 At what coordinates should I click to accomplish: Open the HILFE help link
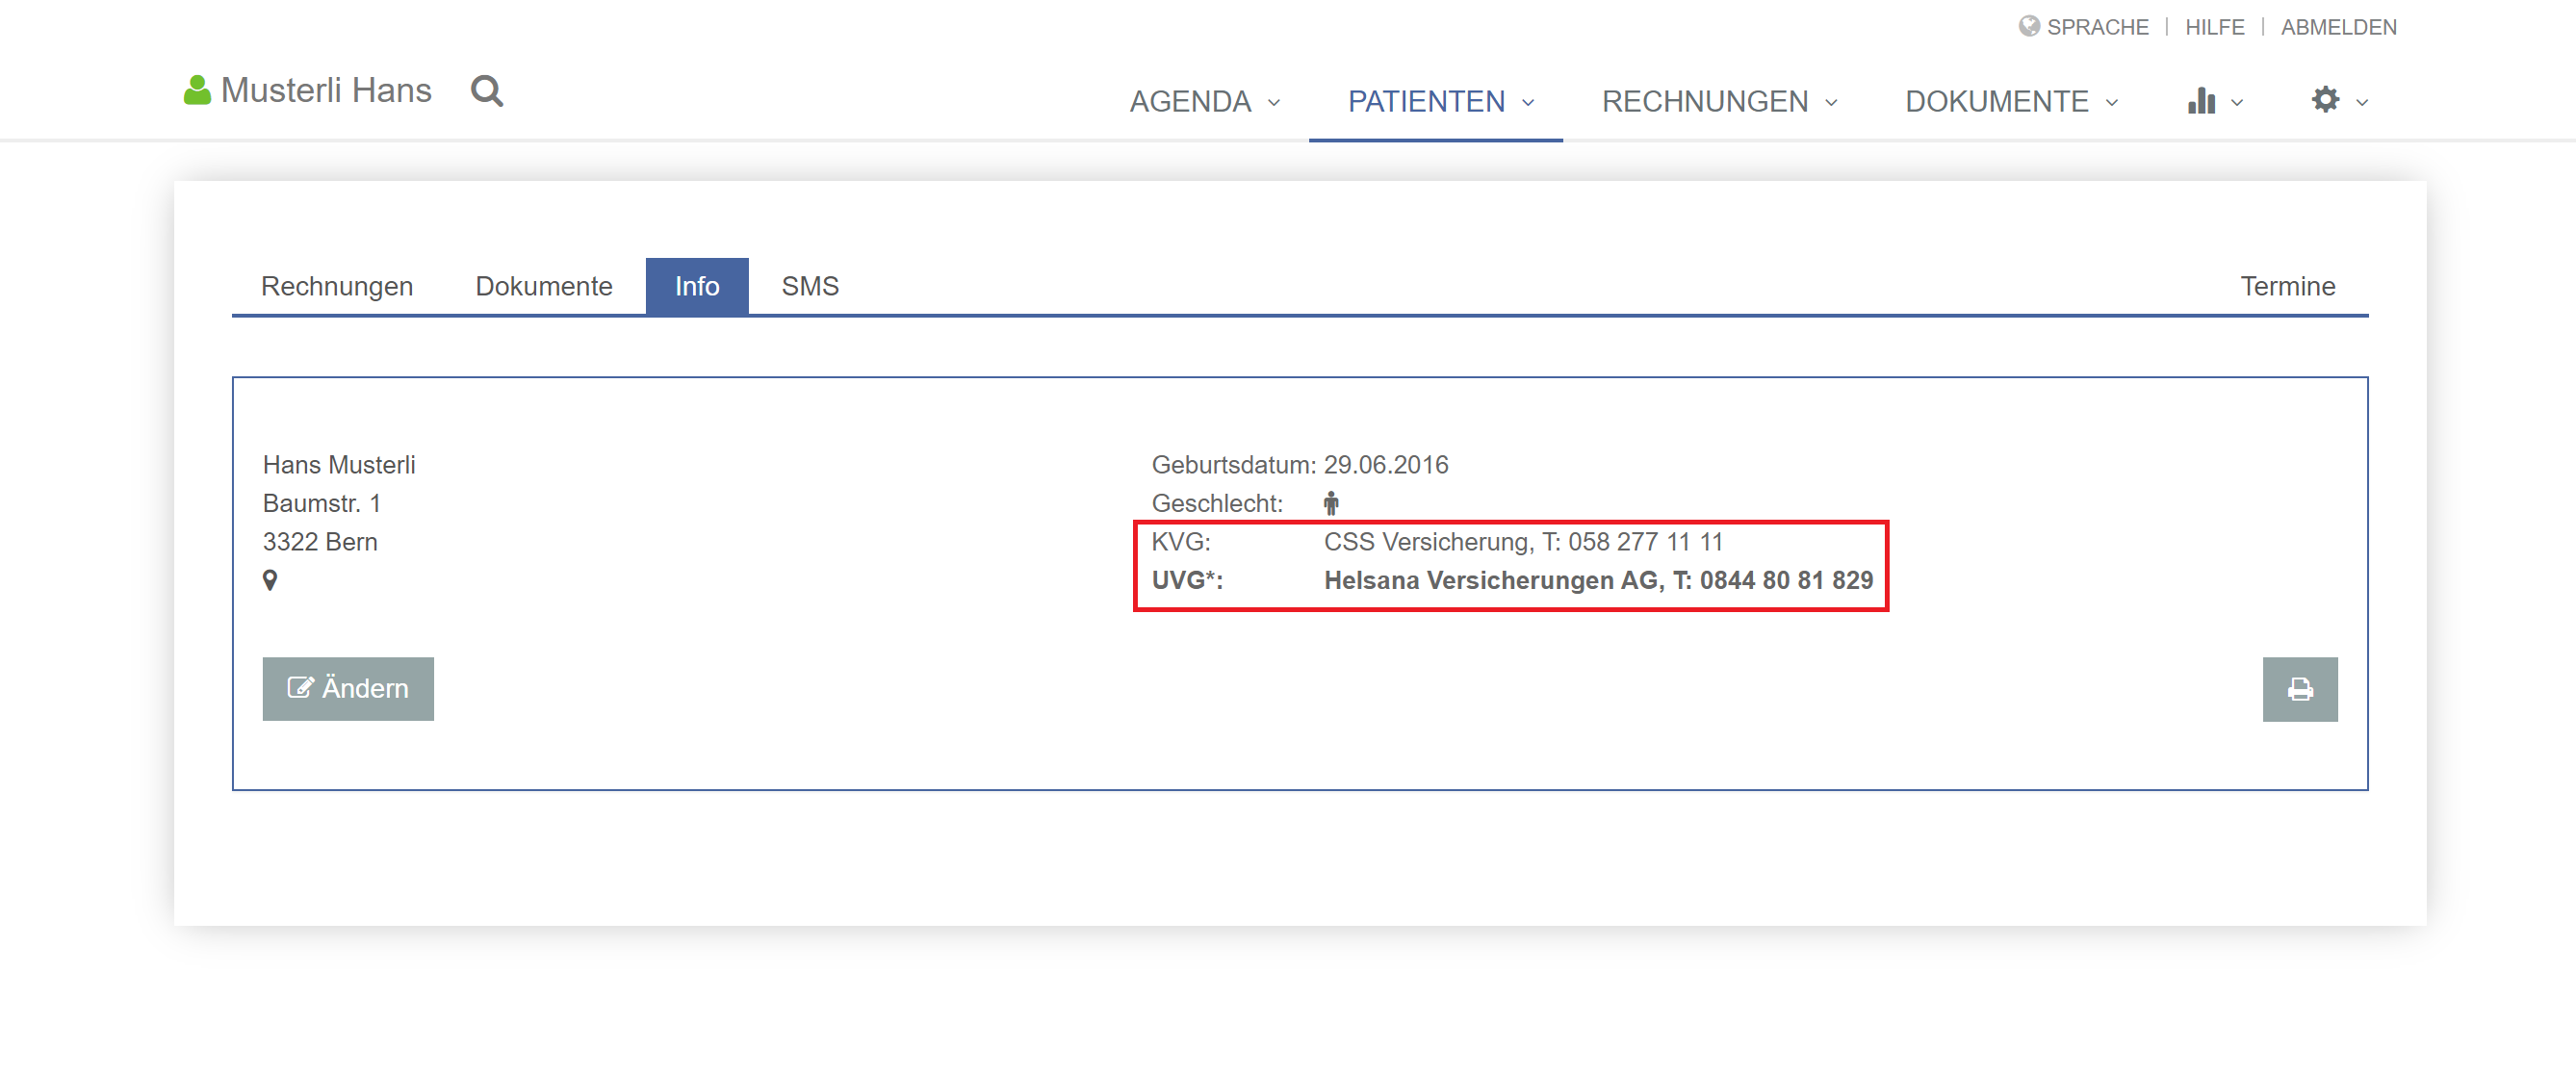(2214, 27)
